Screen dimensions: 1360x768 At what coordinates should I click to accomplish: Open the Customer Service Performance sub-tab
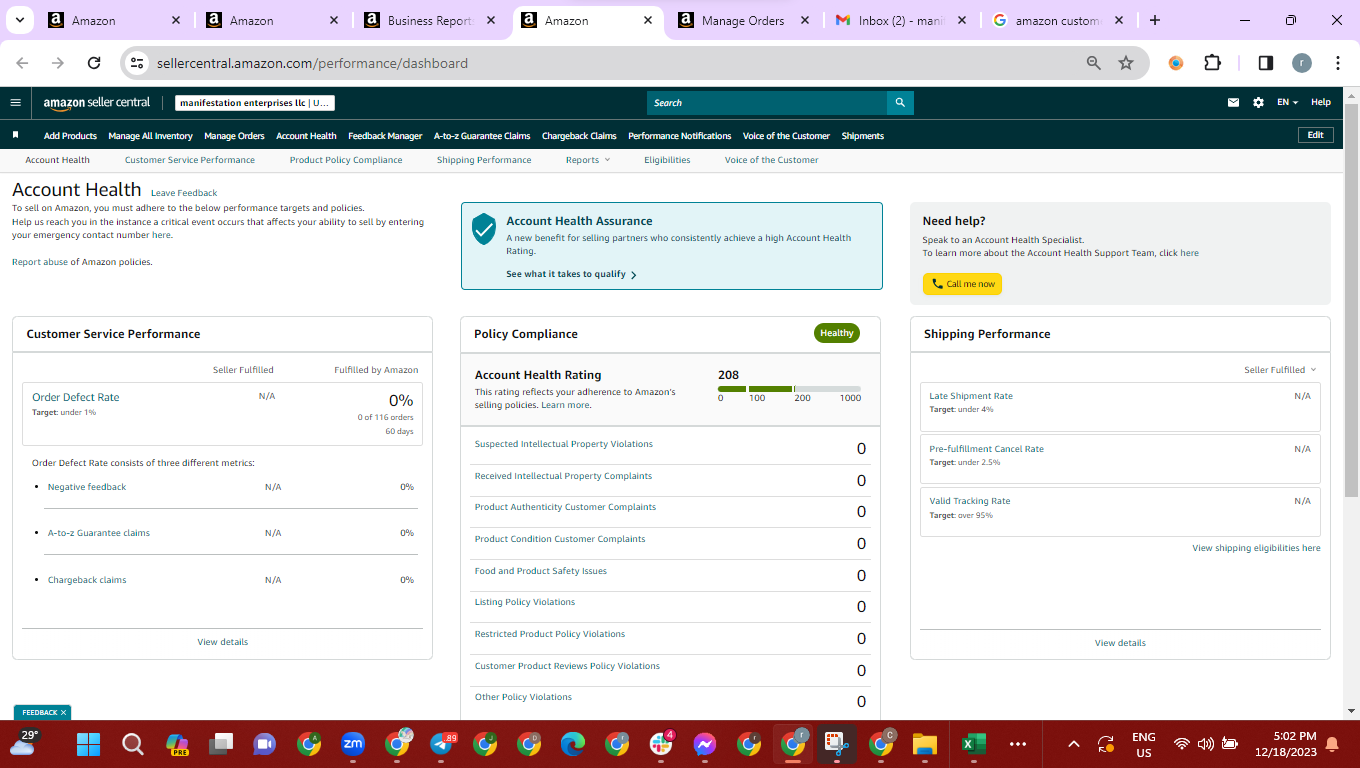tap(190, 160)
